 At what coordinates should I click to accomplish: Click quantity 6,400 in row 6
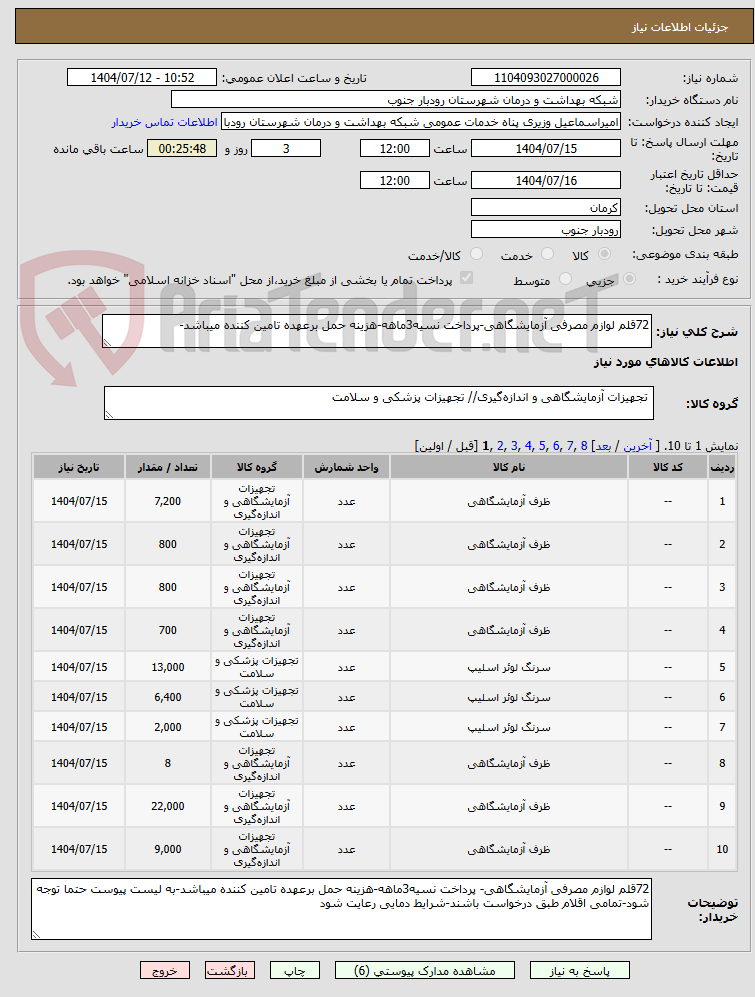coord(168,697)
